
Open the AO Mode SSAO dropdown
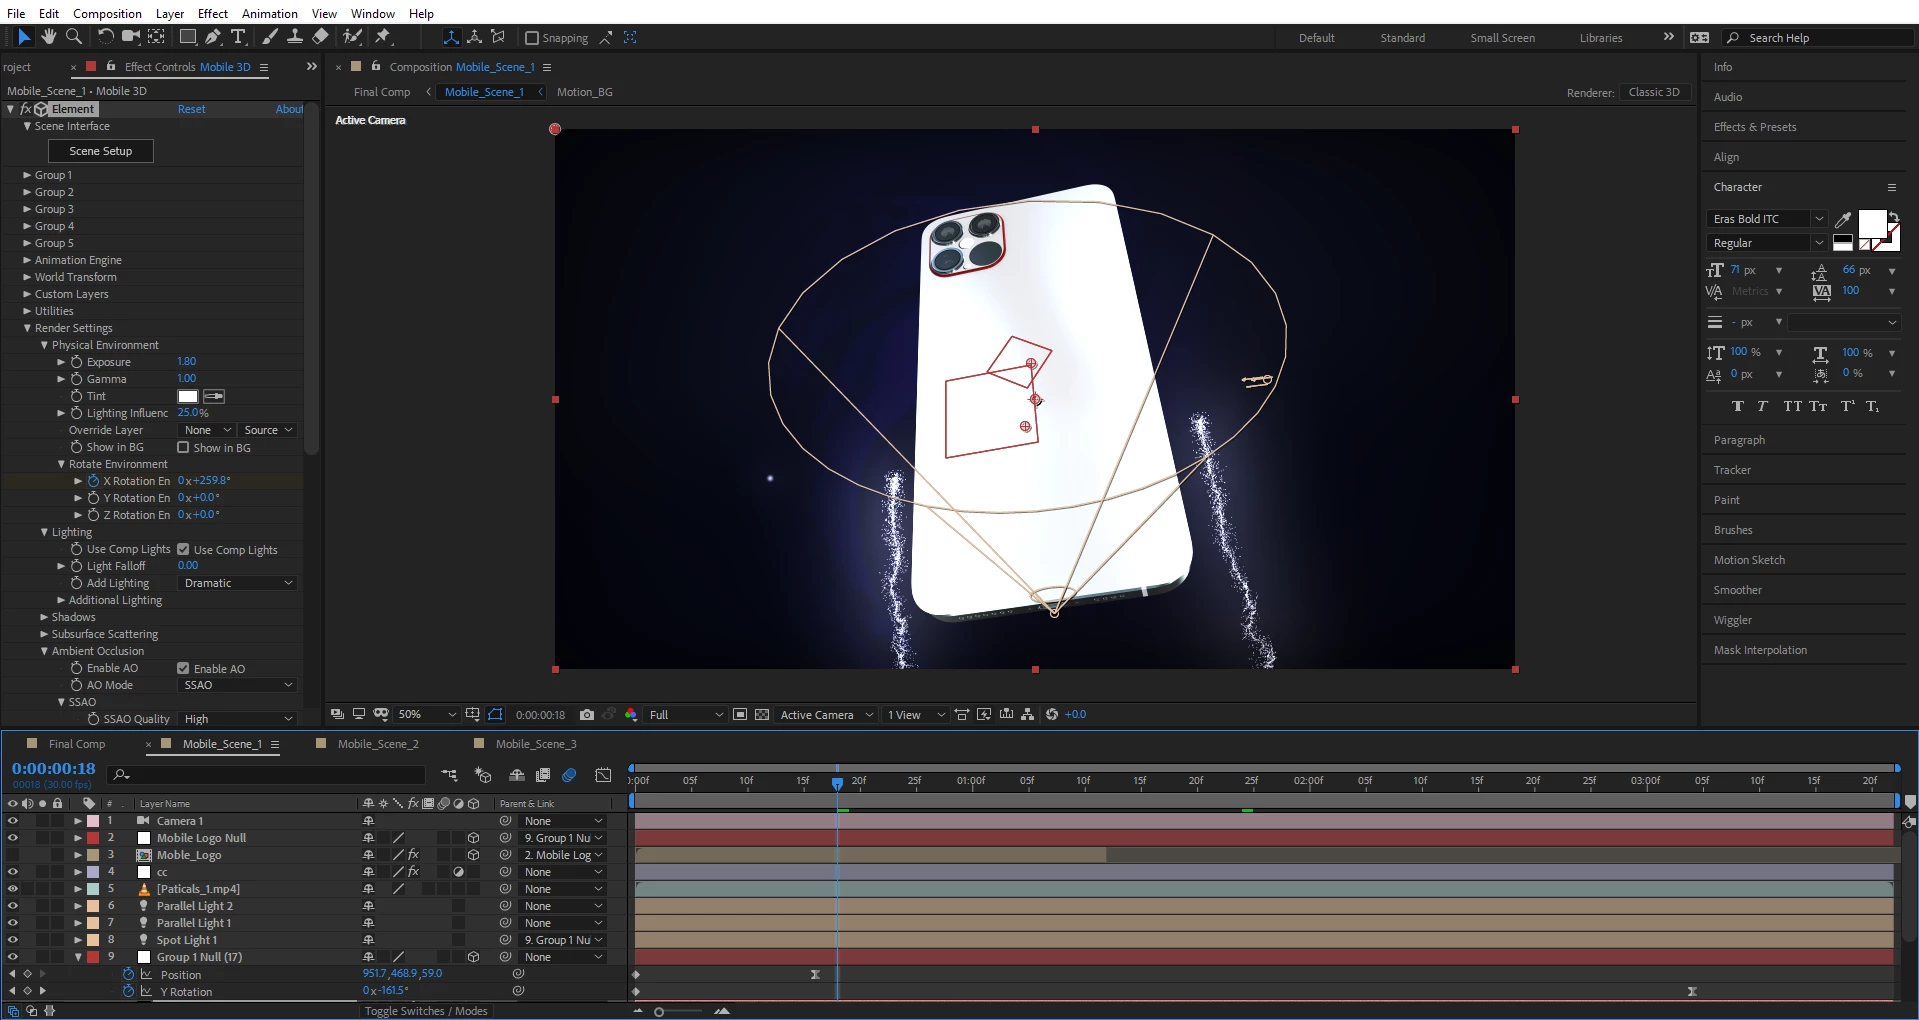tap(238, 685)
